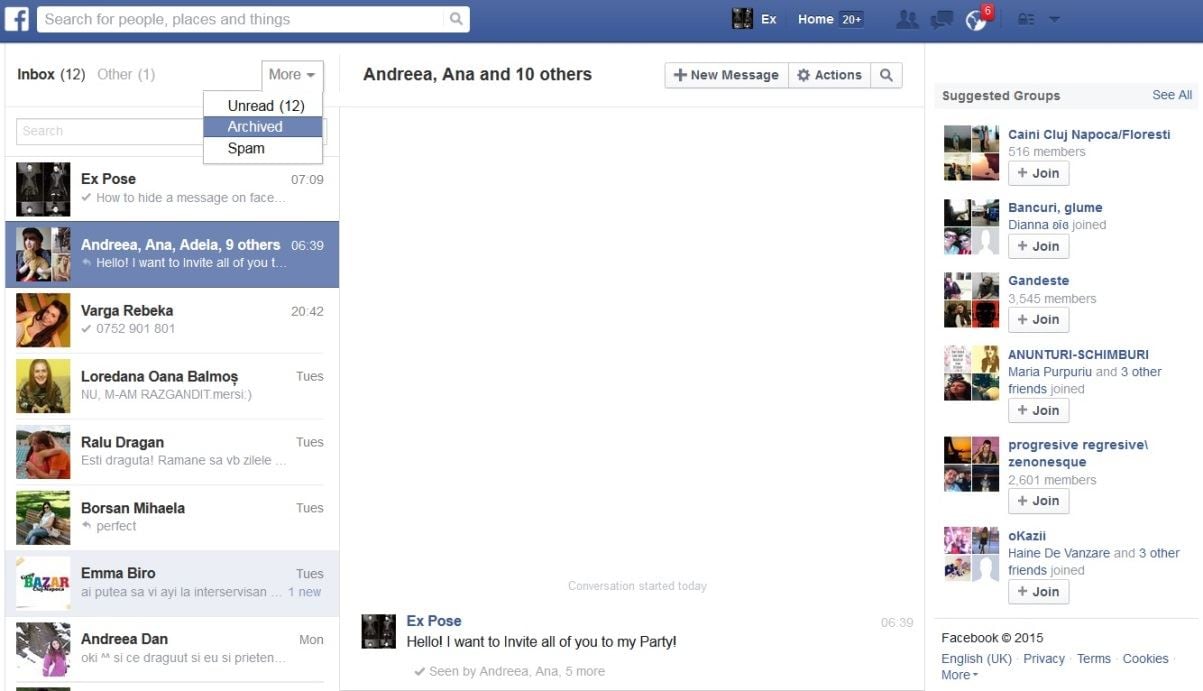Select the Andreea, Ana, Adela, 9 others conversation
This screenshot has height=691, width=1203.
[172, 255]
